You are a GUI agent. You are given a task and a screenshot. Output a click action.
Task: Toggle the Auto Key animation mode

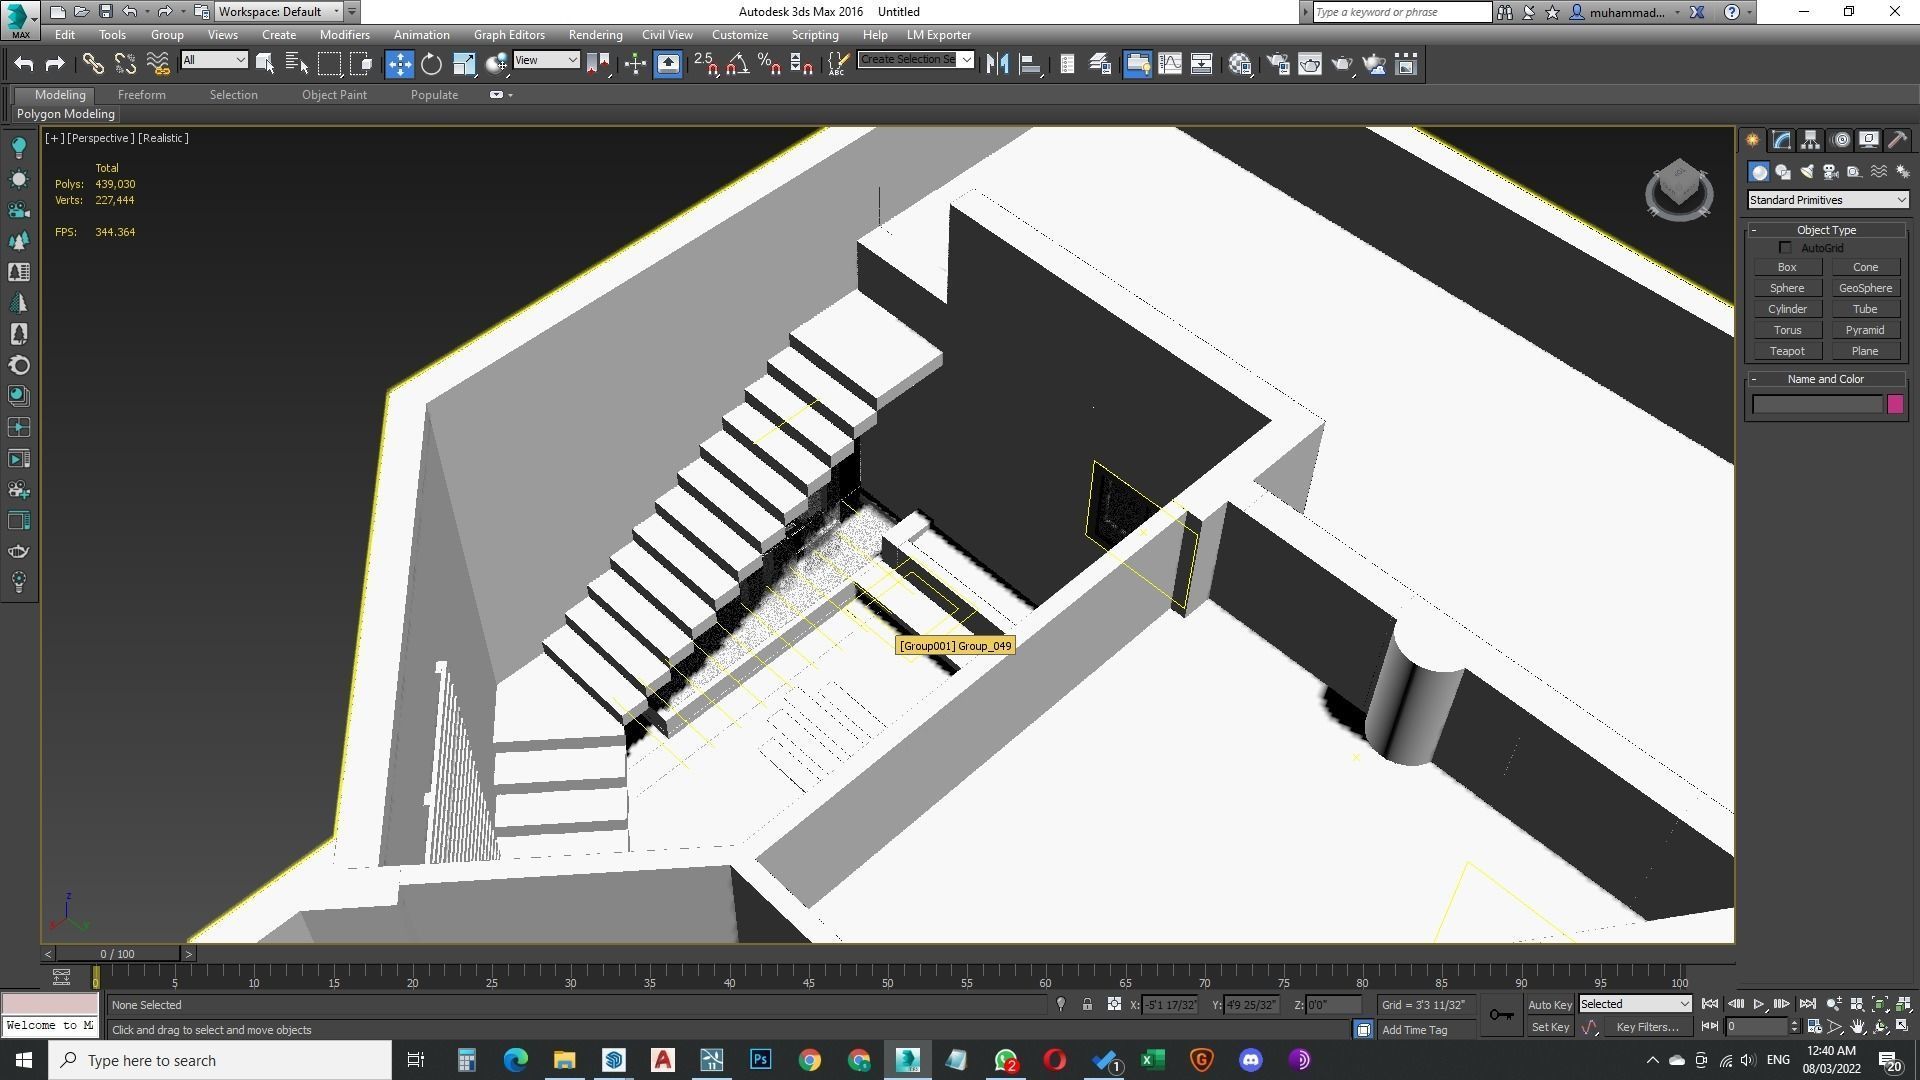(1550, 1005)
